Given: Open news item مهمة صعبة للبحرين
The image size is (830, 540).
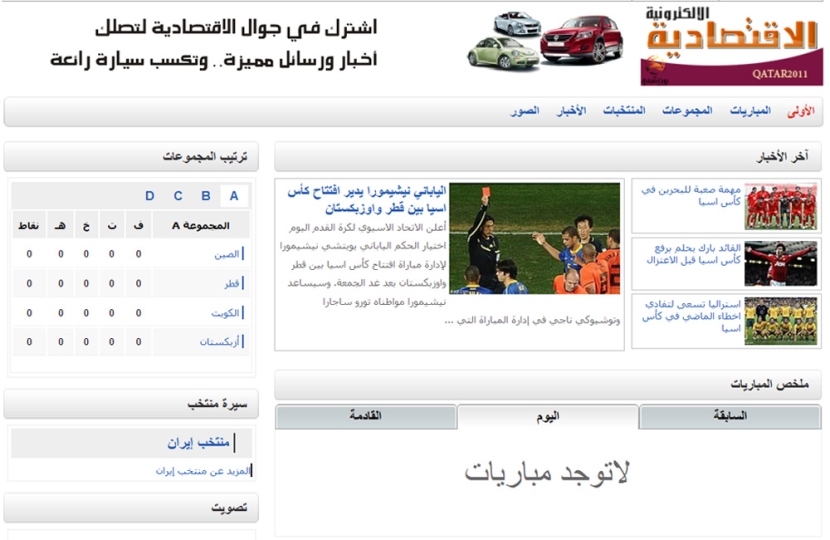Looking at the screenshot, I should tap(691, 195).
